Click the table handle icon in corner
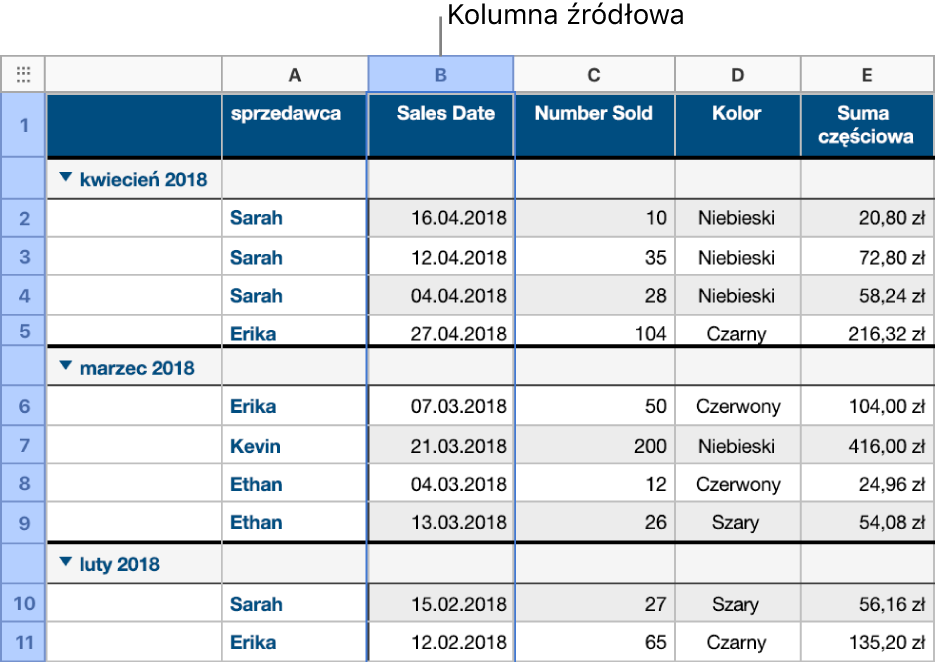This screenshot has height=662, width=935. [24, 74]
